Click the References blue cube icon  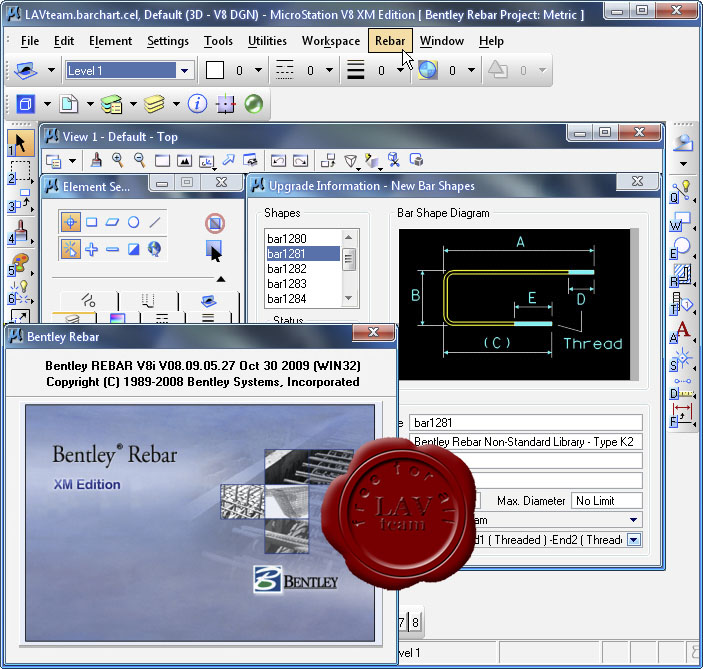click(x=26, y=104)
